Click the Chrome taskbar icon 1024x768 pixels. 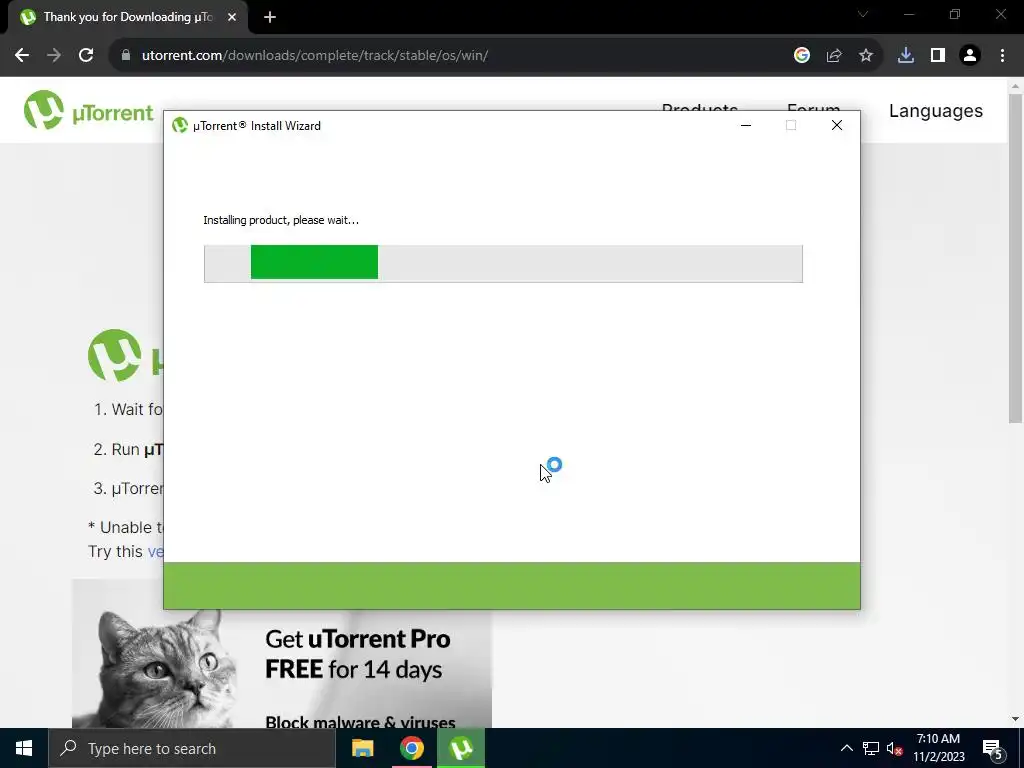pyautogui.click(x=411, y=748)
